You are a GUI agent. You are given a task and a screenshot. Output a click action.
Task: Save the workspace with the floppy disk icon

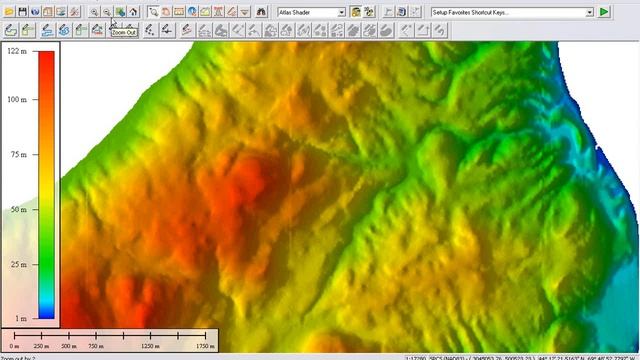(x=22, y=12)
